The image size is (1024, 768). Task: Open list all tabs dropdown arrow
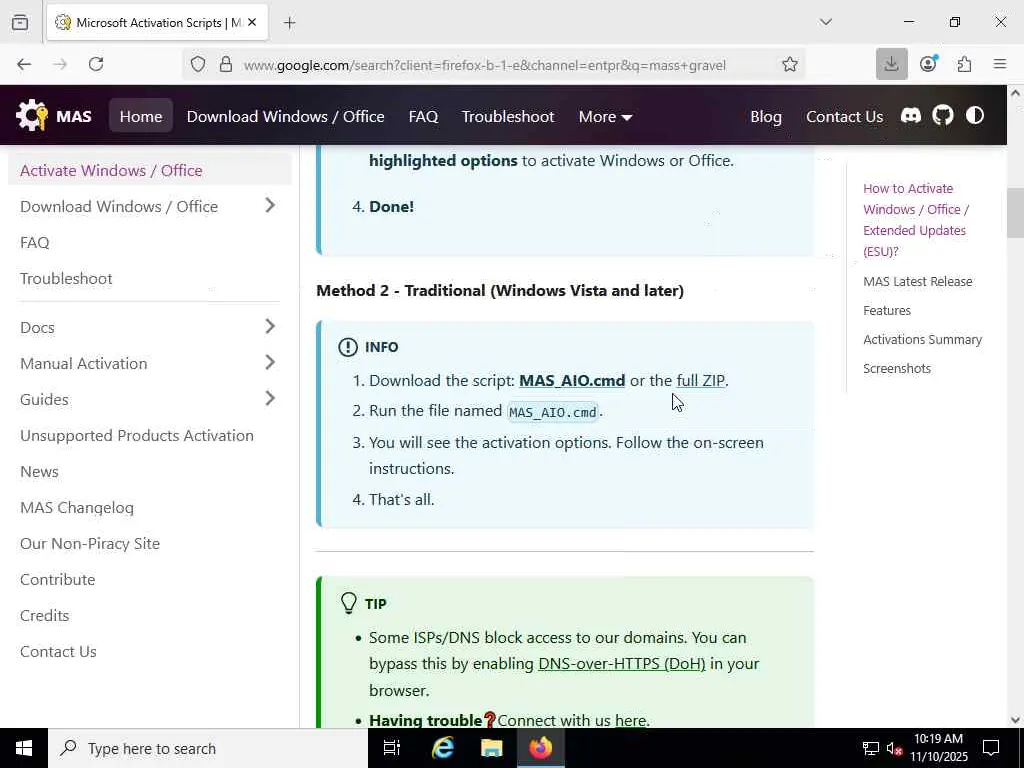pos(825,22)
